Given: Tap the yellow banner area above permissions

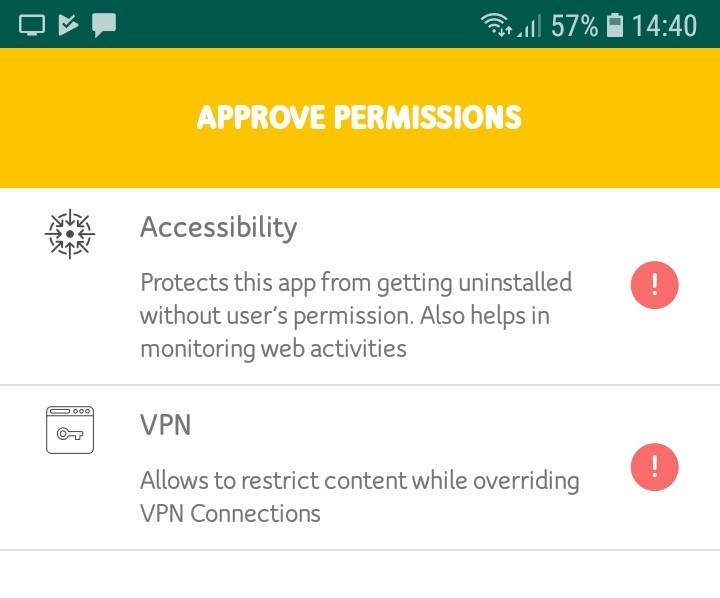Looking at the screenshot, I should click(360, 118).
